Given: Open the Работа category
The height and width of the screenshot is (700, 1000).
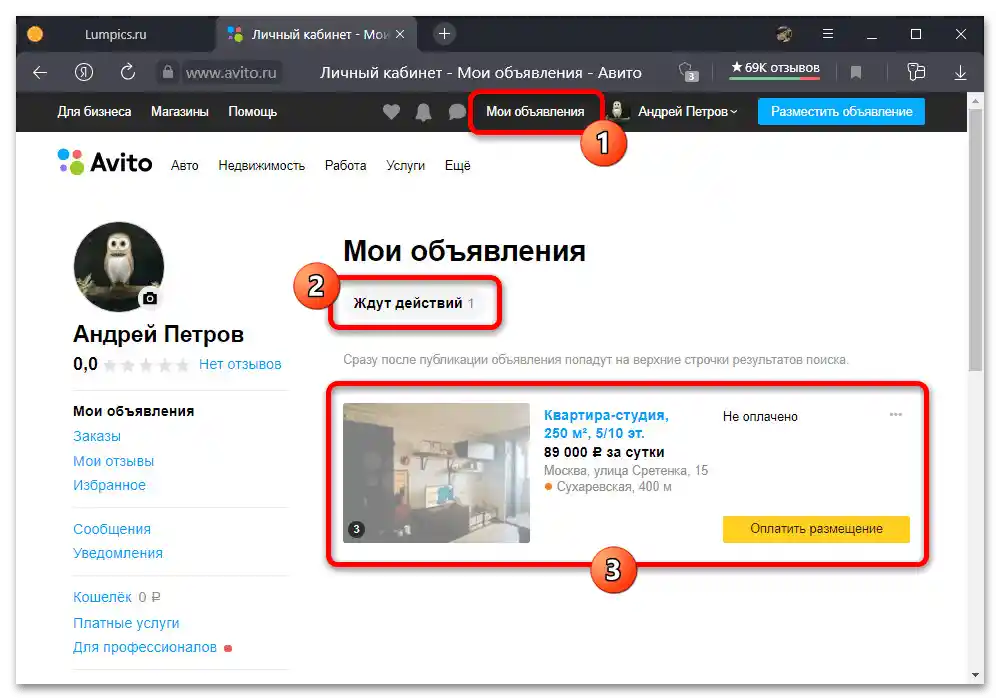Looking at the screenshot, I should click(x=345, y=166).
